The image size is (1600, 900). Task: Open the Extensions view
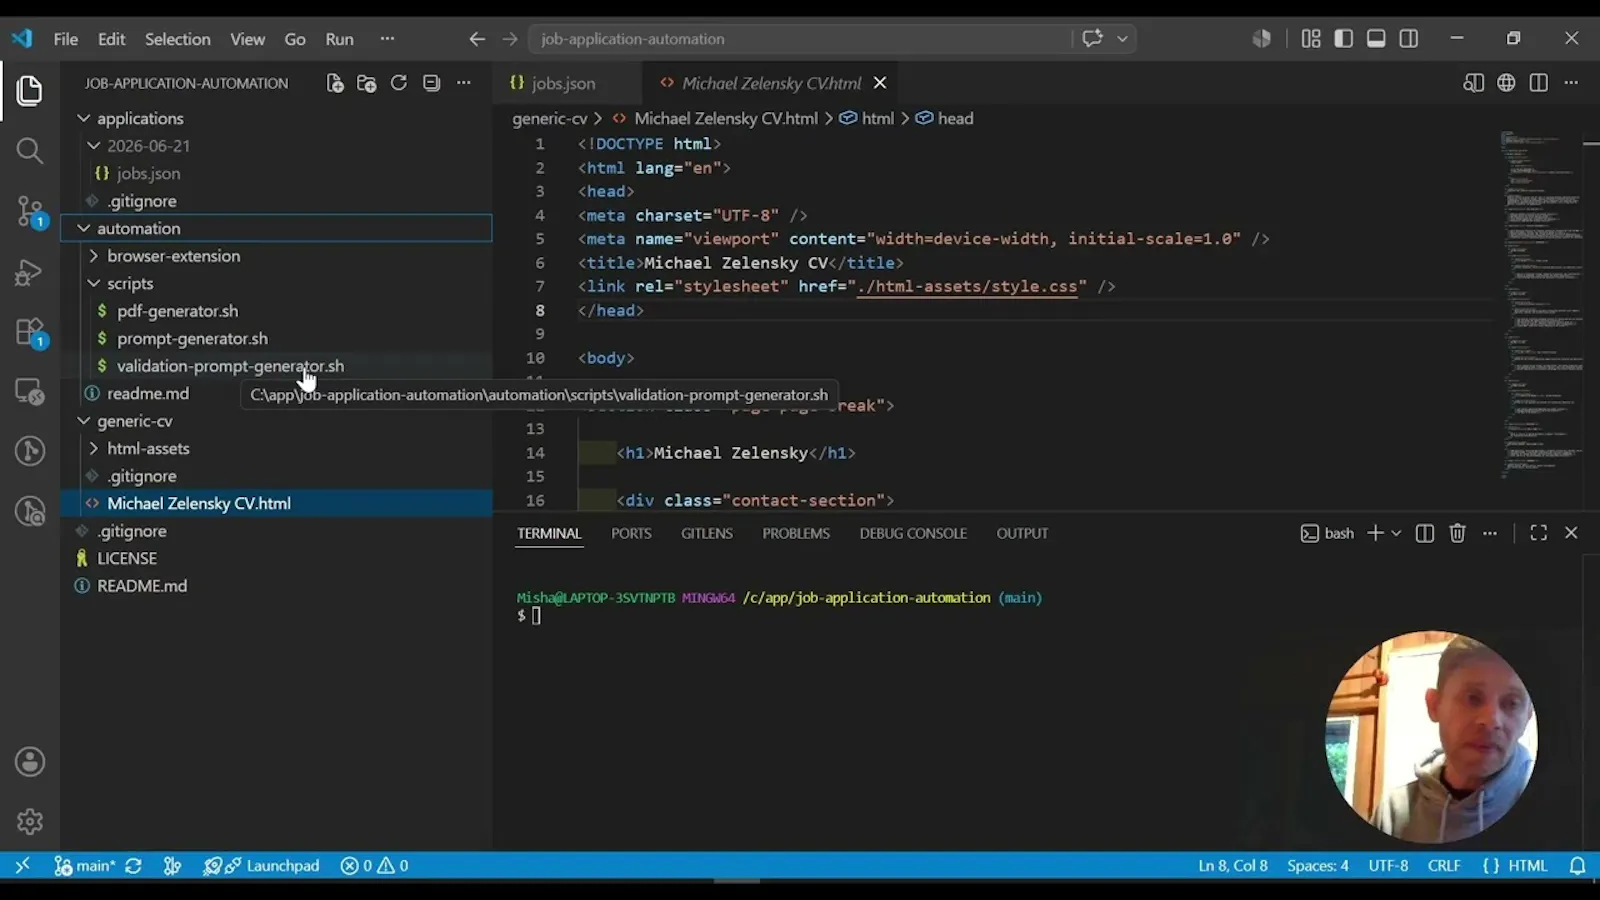29,332
